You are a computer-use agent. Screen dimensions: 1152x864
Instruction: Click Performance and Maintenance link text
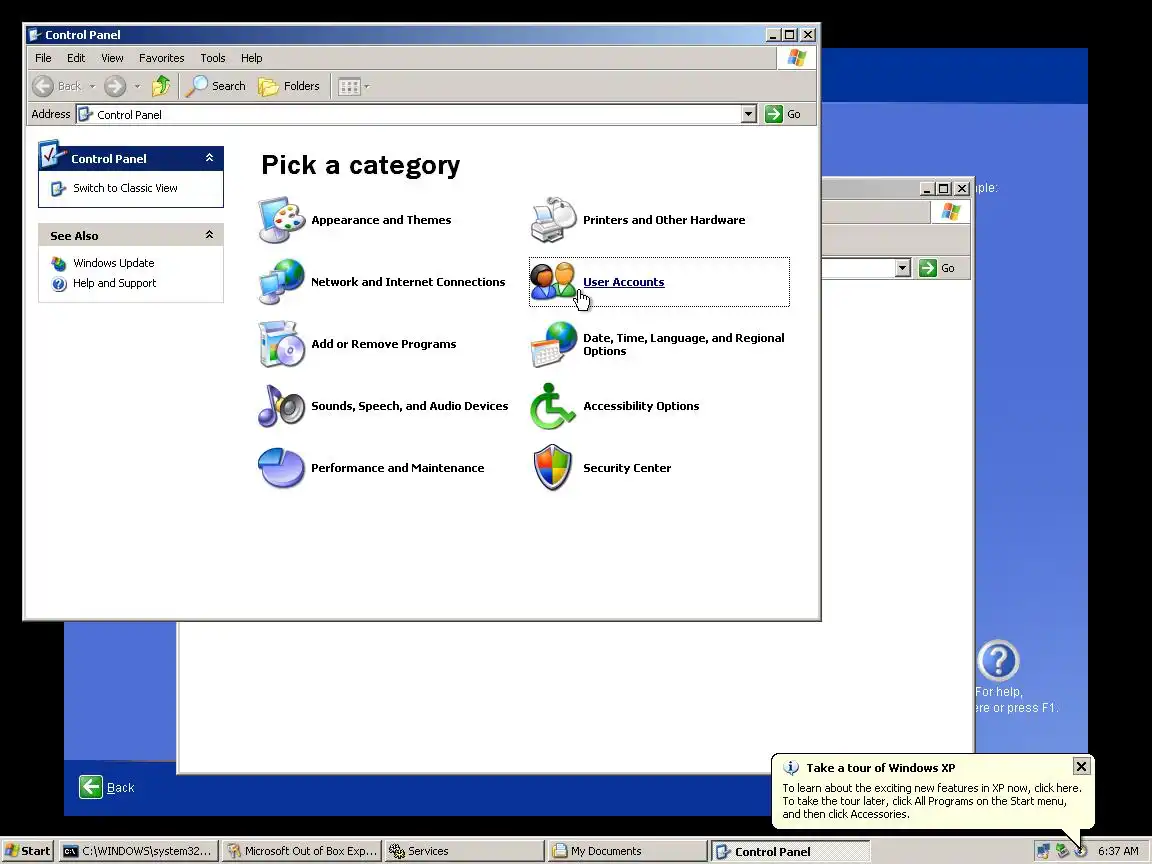tap(397, 468)
